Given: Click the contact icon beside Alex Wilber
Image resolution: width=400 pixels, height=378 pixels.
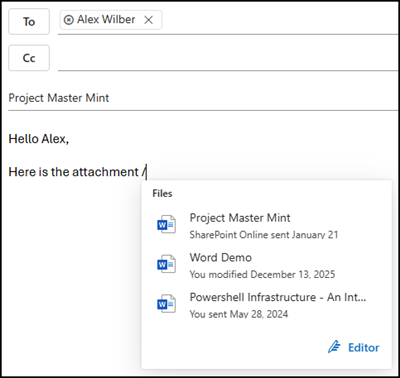Looking at the screenshot, I should click(68, 20).
